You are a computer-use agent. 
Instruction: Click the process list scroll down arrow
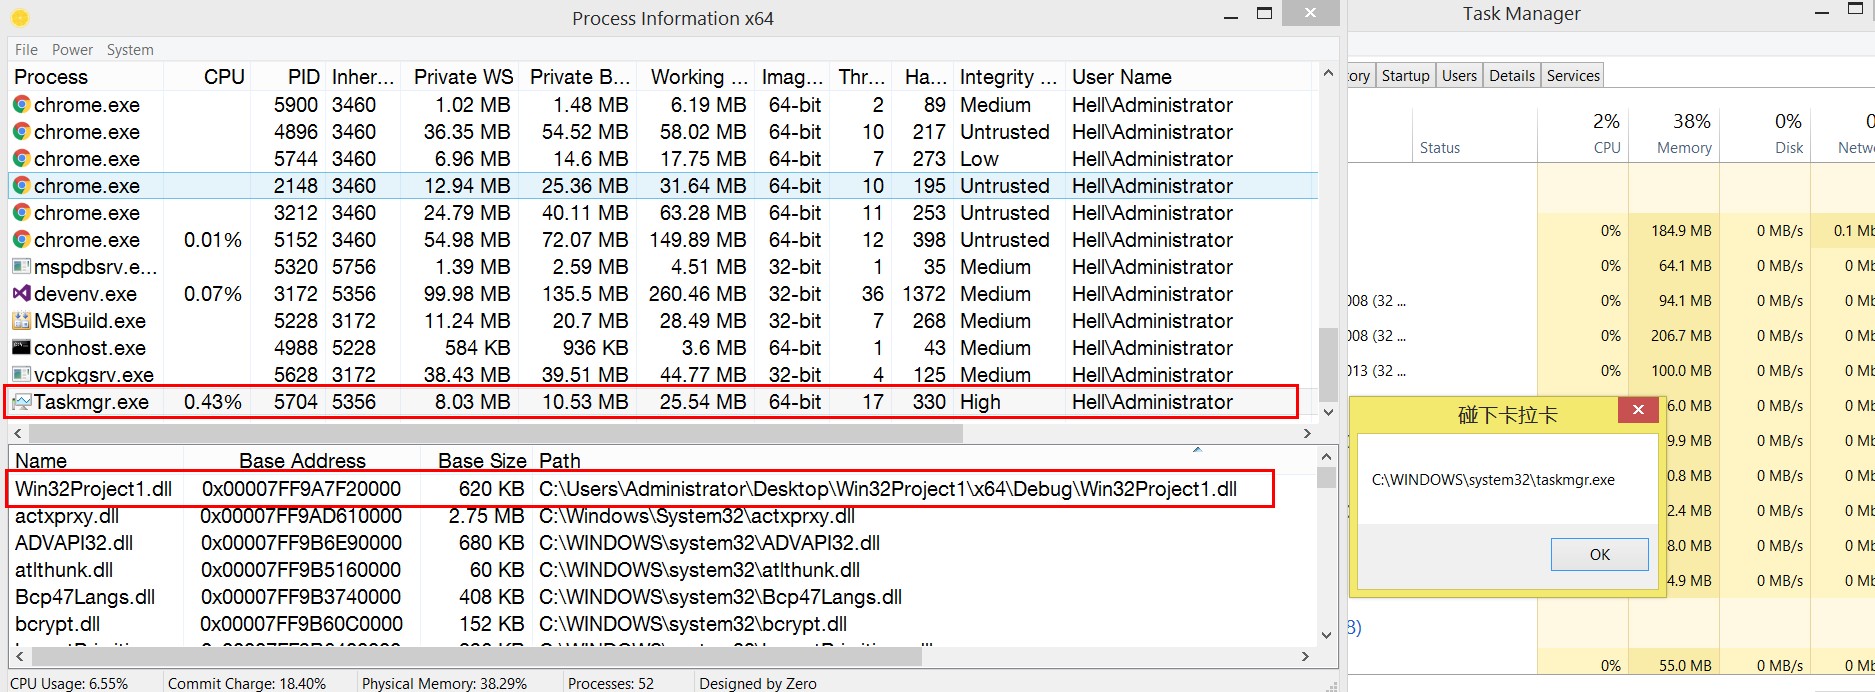(1328, 411)
